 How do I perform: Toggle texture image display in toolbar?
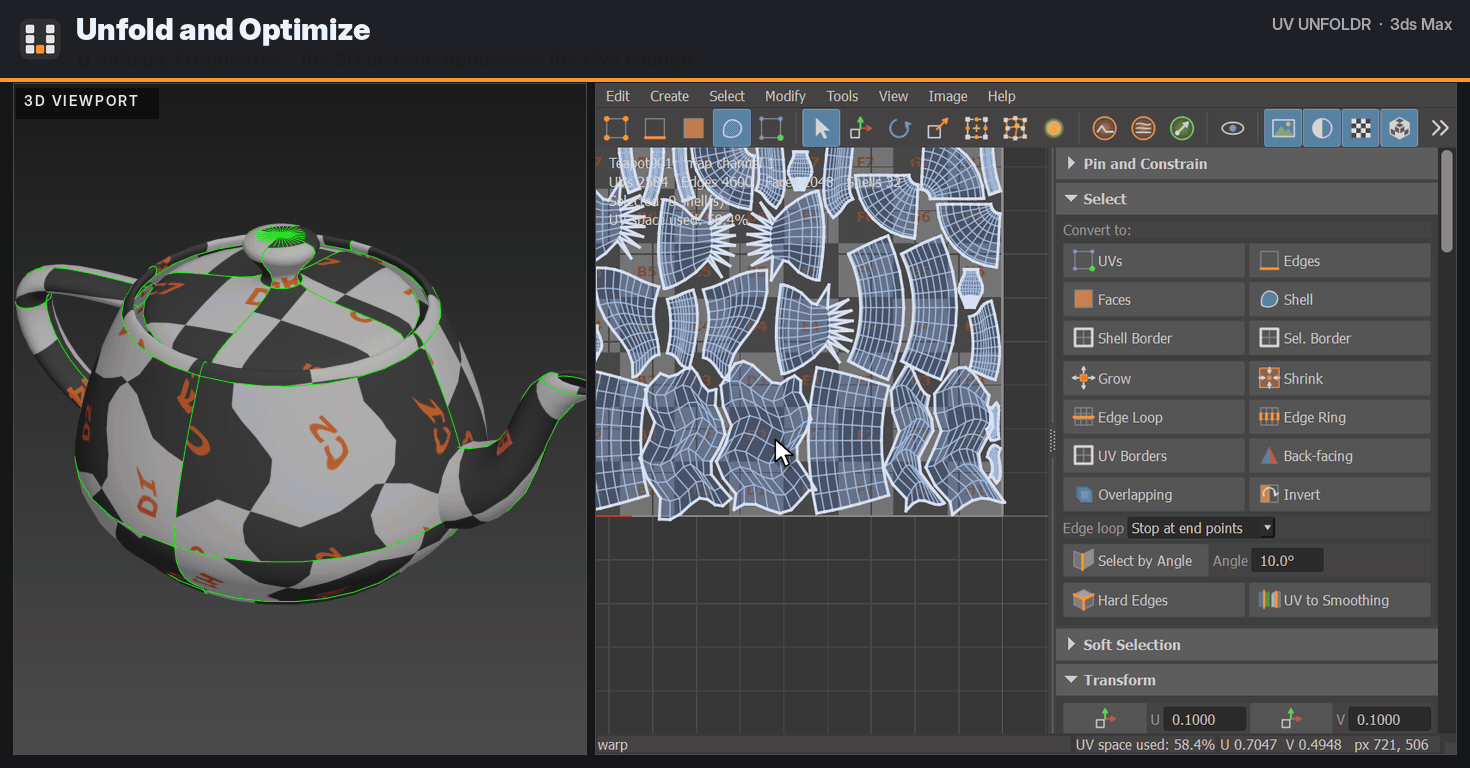click(1283, 128)
